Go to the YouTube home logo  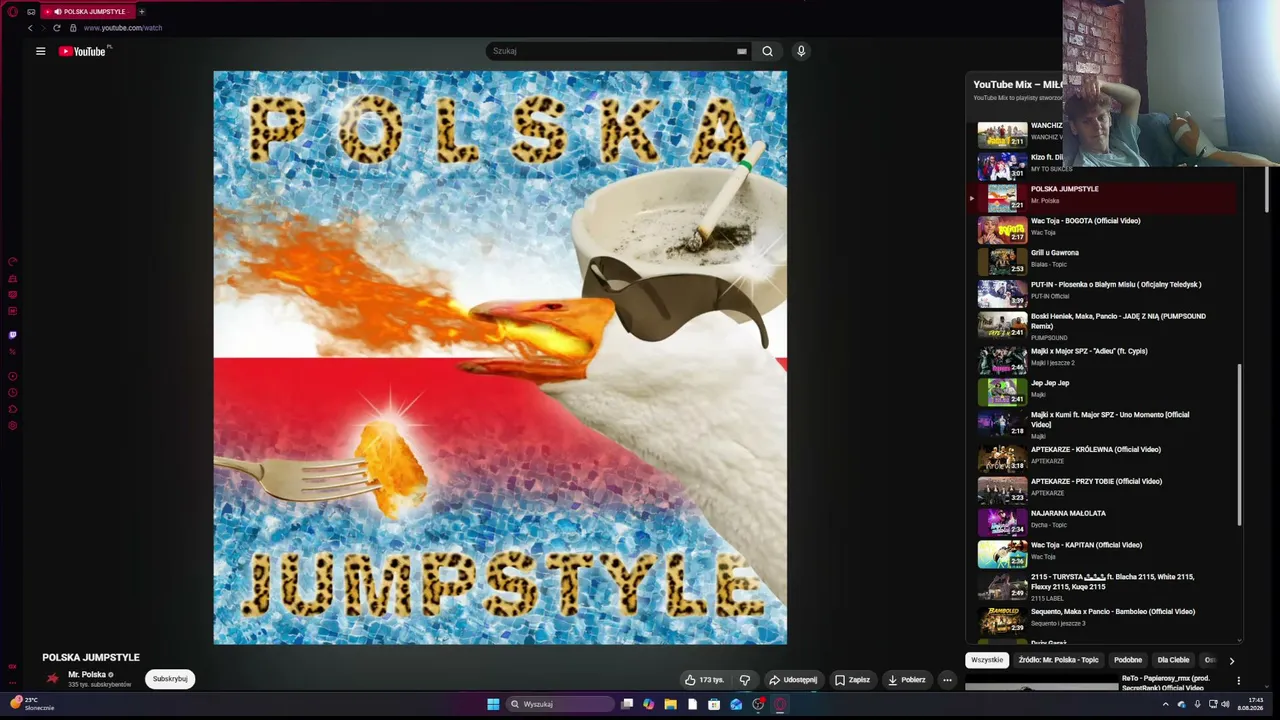(x=83, y=51)
